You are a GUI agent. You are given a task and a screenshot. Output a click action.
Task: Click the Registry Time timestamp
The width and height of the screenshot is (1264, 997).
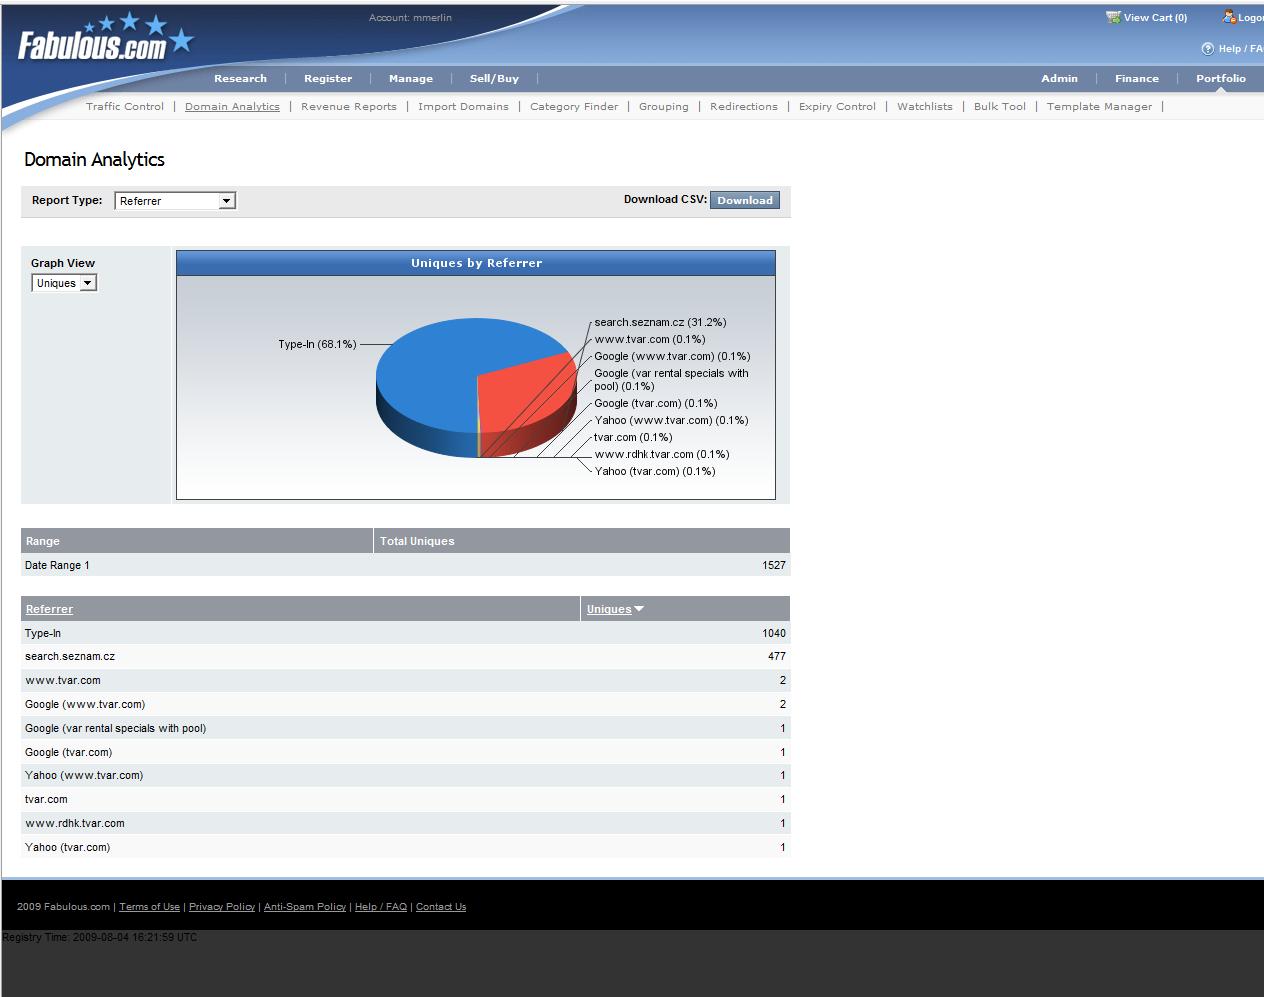pyautogui.click(x=100, y=937)
